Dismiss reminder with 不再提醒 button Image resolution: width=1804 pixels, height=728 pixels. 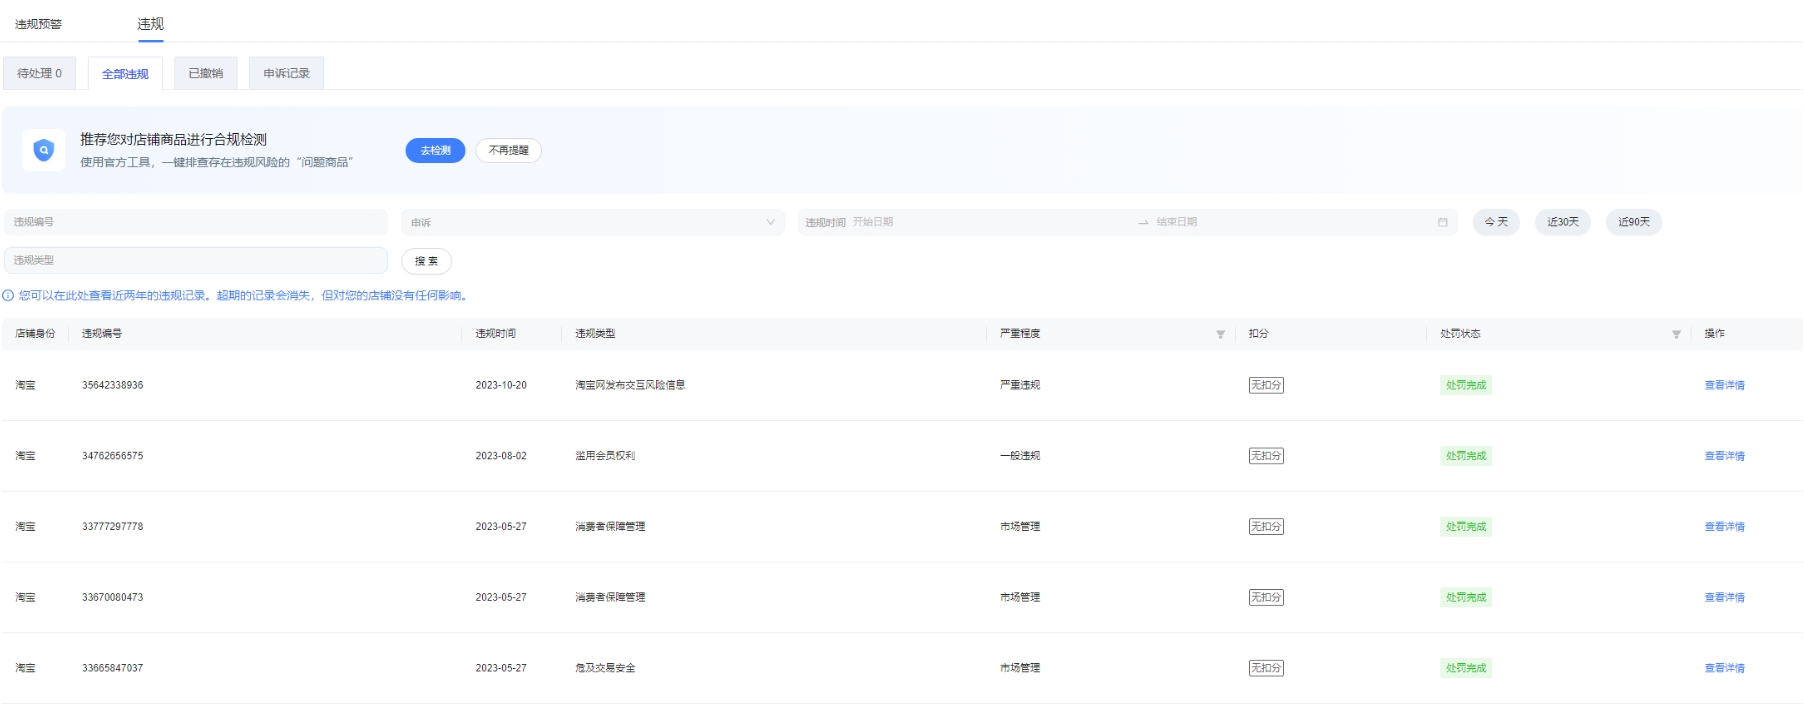[508, 150]
